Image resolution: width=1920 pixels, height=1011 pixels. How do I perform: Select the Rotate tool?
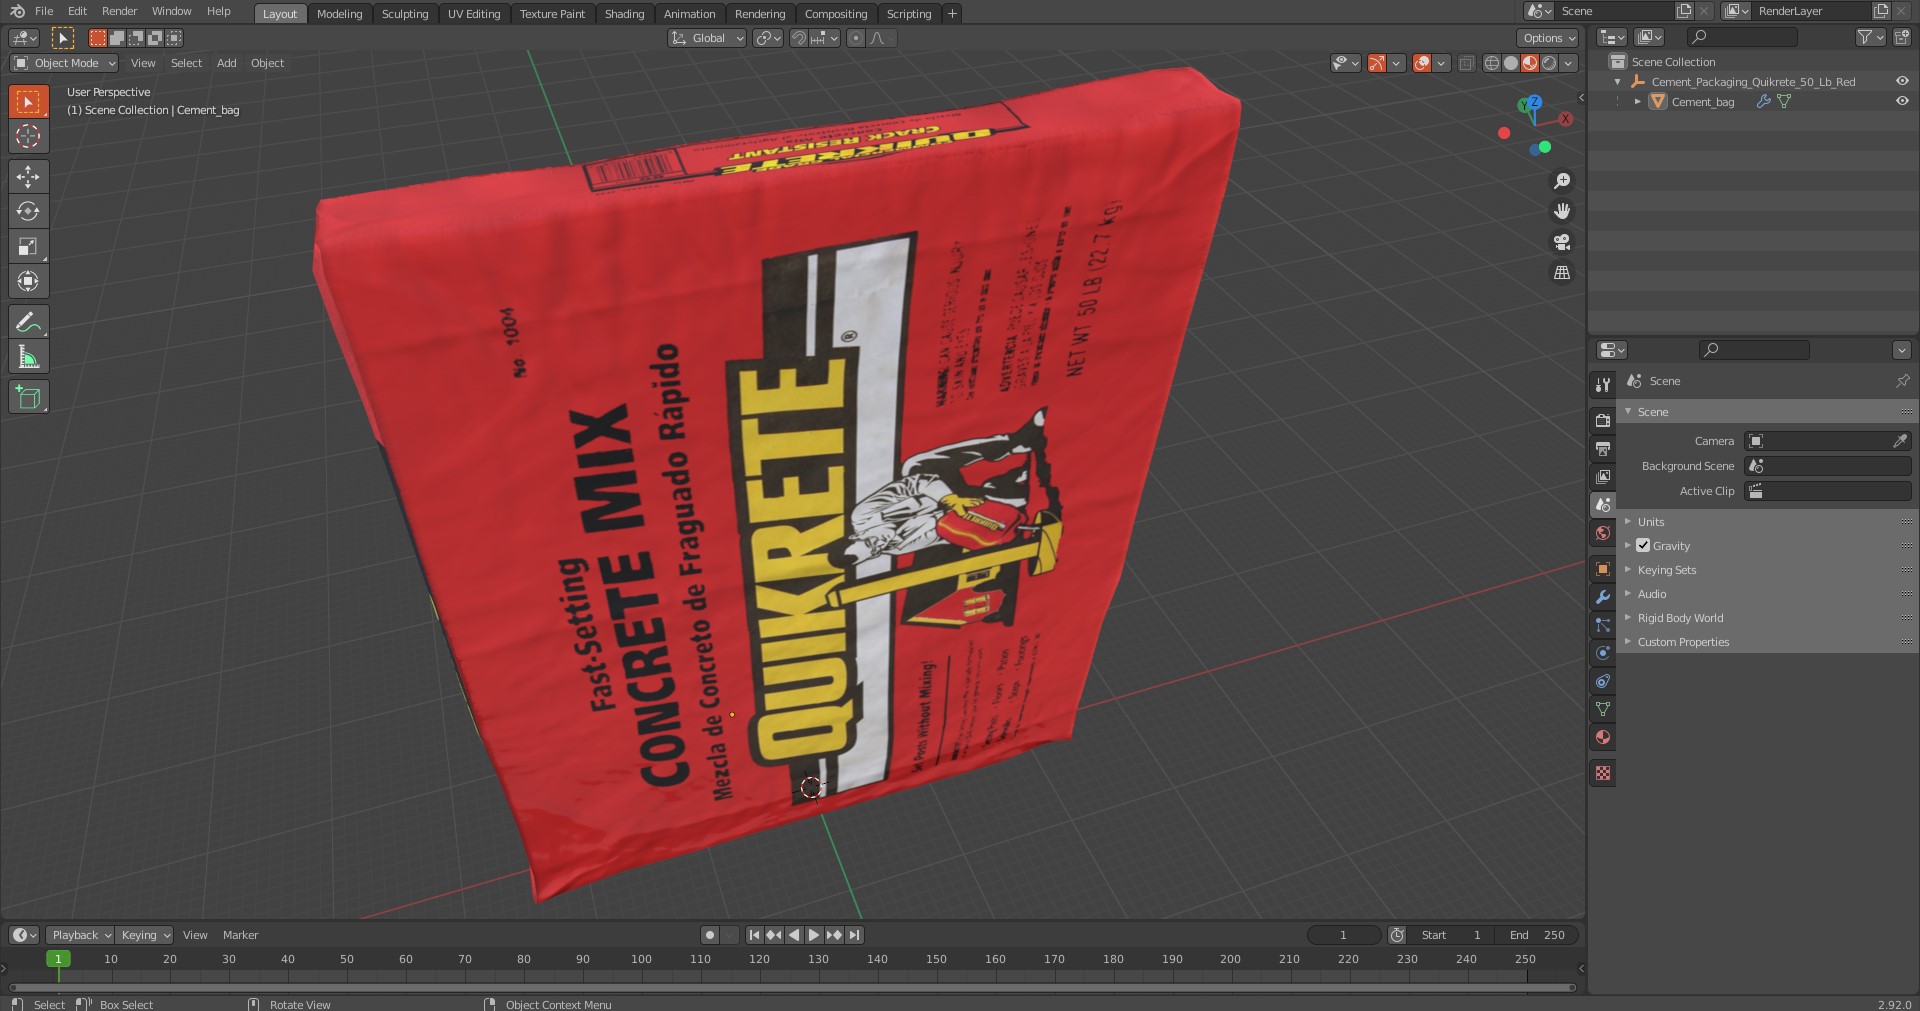click(x=28, y=211)
